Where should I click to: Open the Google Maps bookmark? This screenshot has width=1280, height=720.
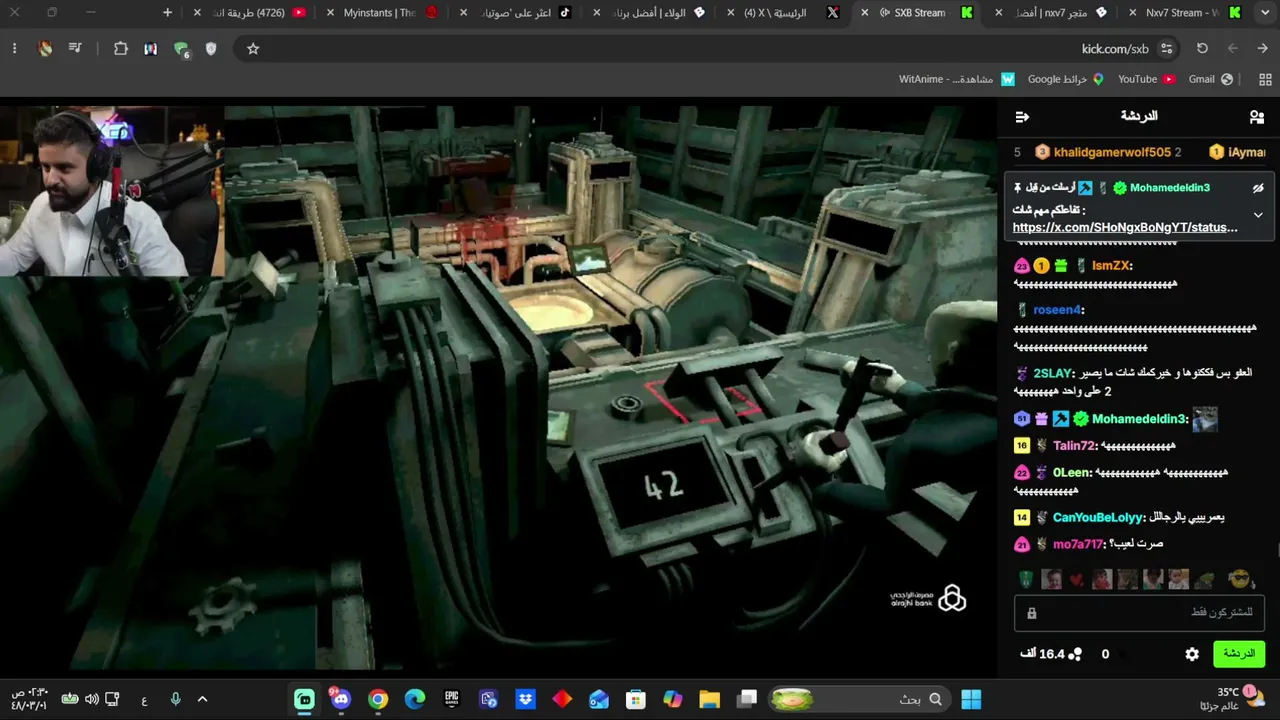[1065, 79]
